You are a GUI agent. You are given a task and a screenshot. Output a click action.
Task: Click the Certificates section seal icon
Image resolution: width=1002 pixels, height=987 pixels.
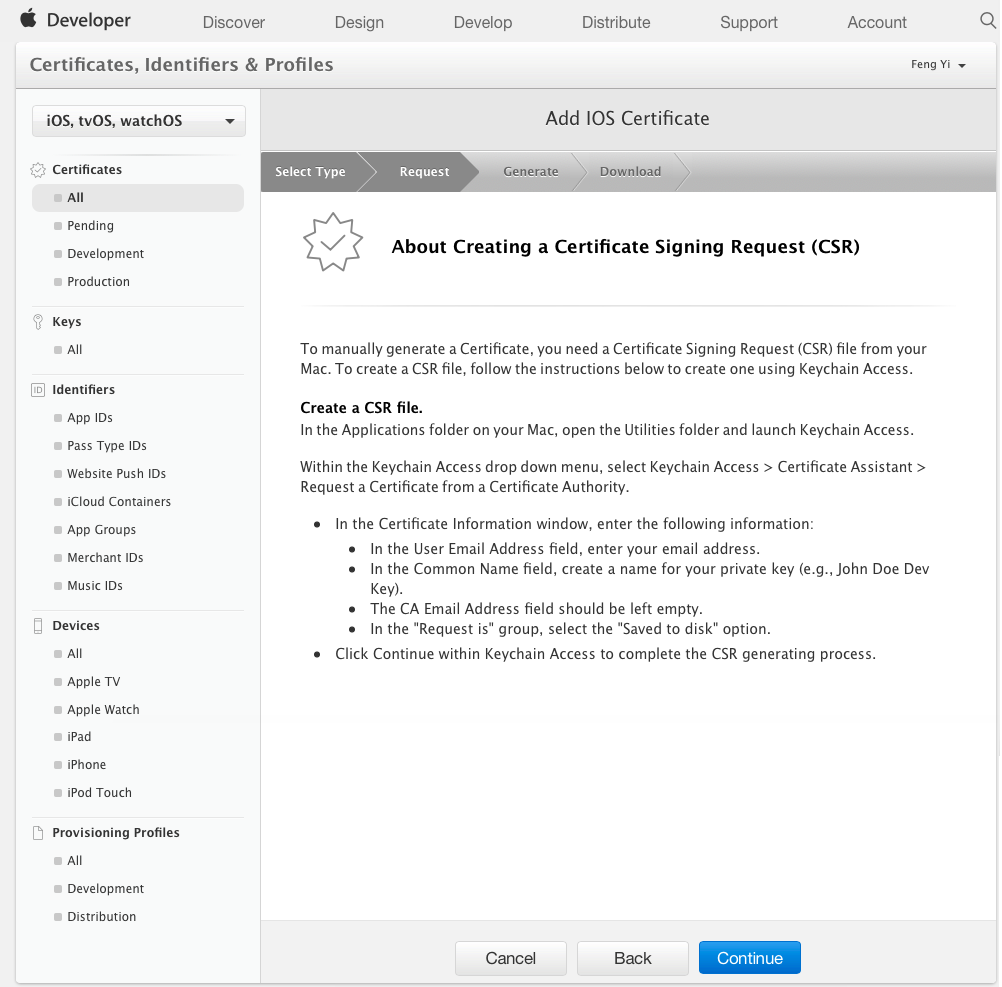38,170
